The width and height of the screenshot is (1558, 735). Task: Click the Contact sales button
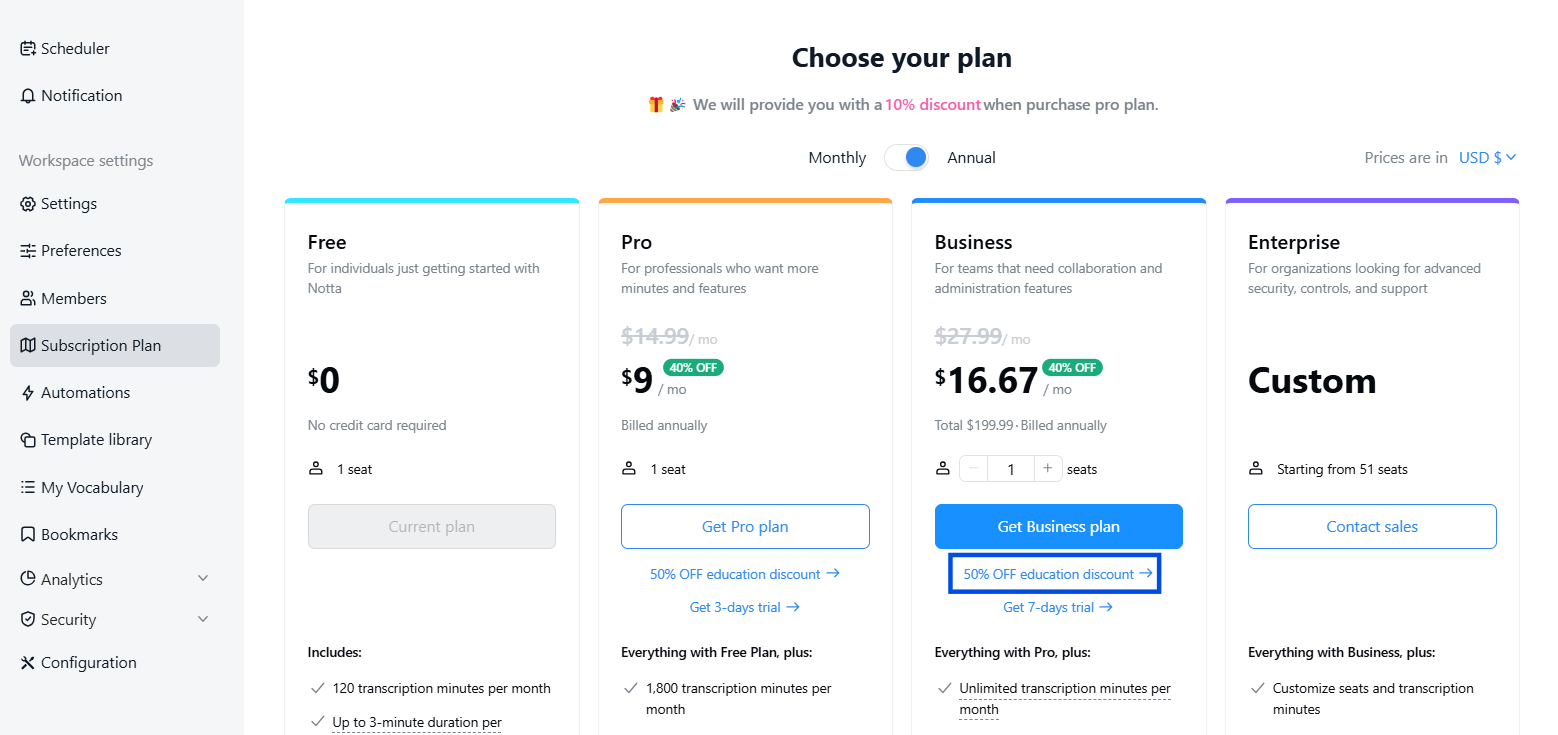click(1372, 526)
